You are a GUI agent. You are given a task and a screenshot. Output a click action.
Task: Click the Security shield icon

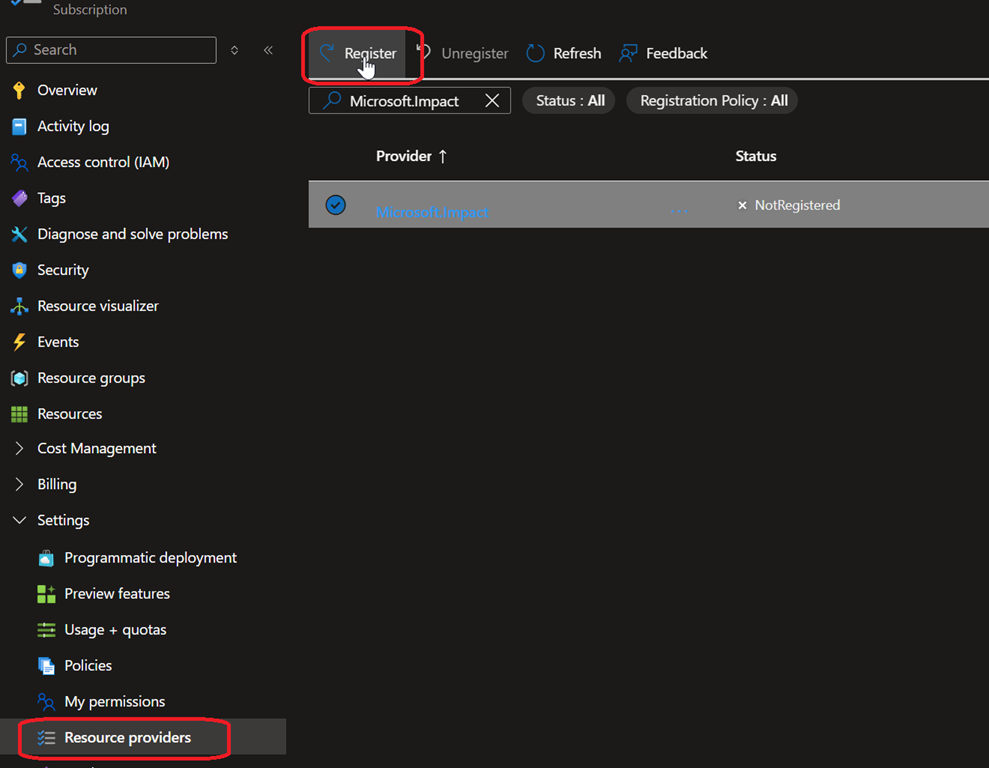coord(19,270)
